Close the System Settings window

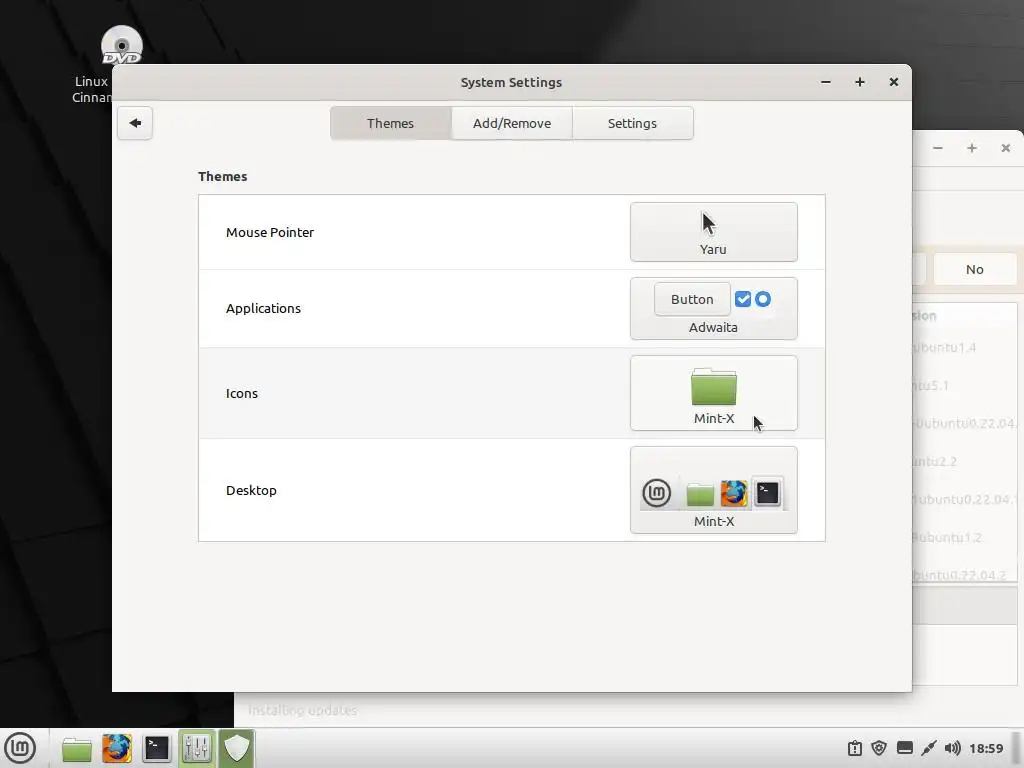[x=894, y=82]
